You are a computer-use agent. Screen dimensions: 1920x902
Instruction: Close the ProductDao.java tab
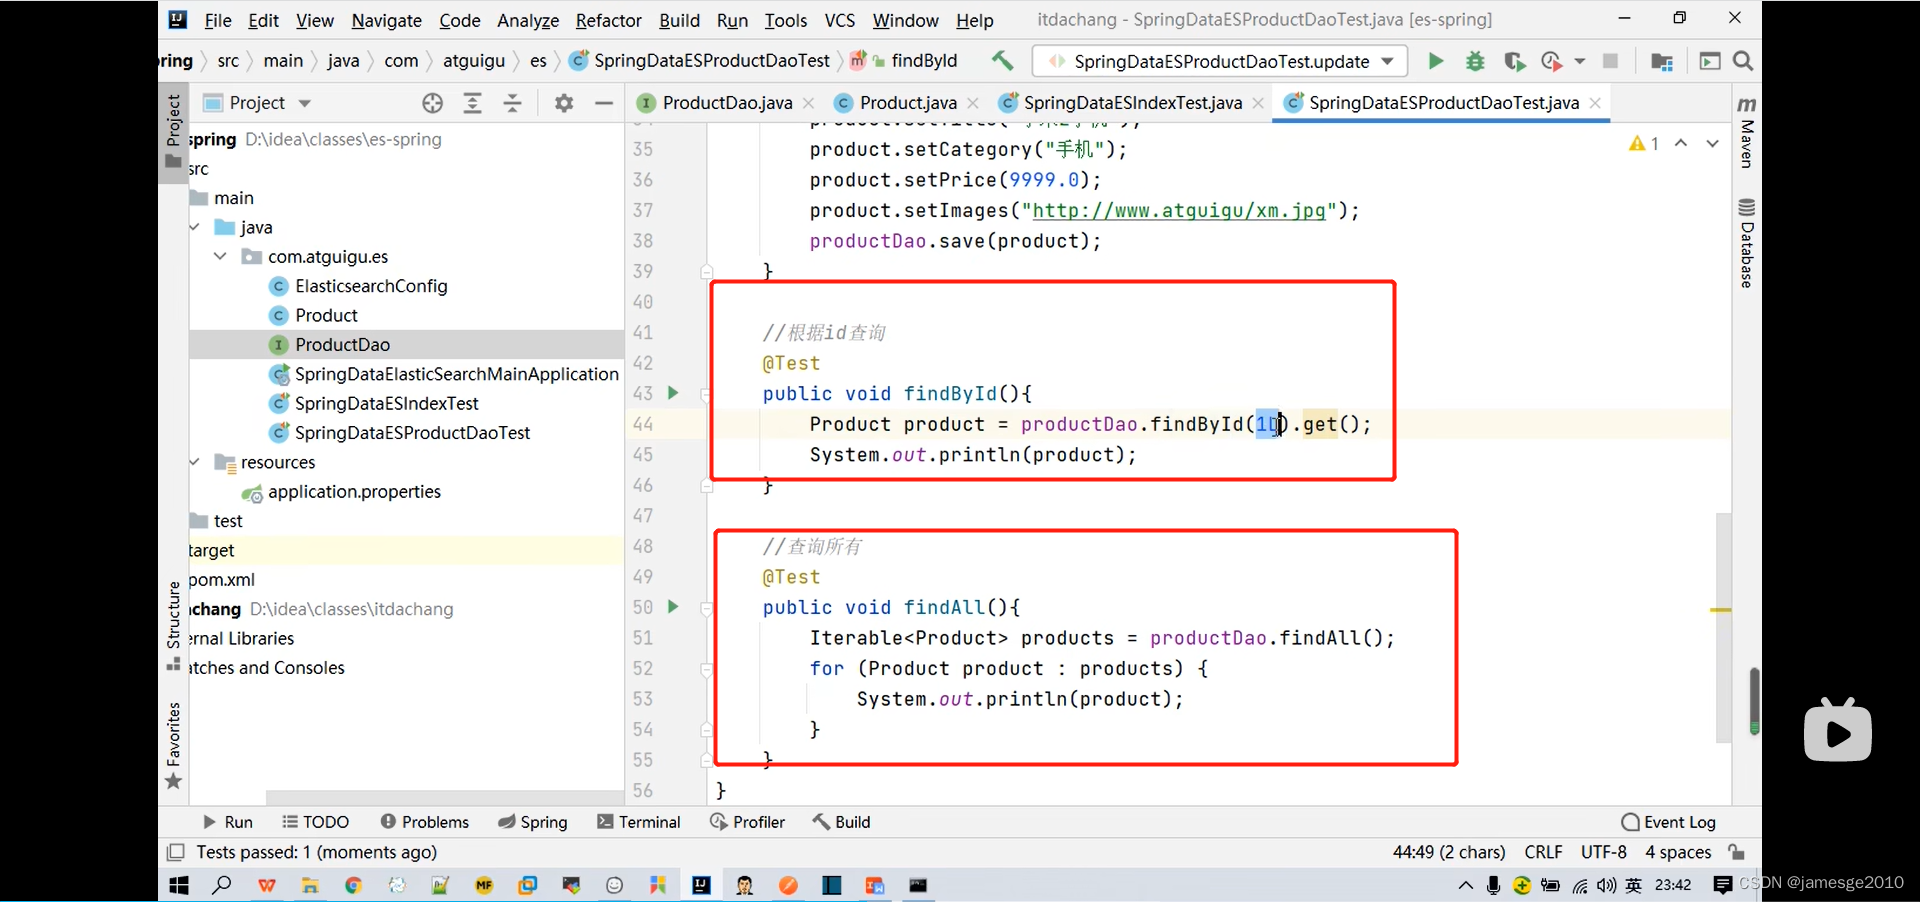click(809, 103)
